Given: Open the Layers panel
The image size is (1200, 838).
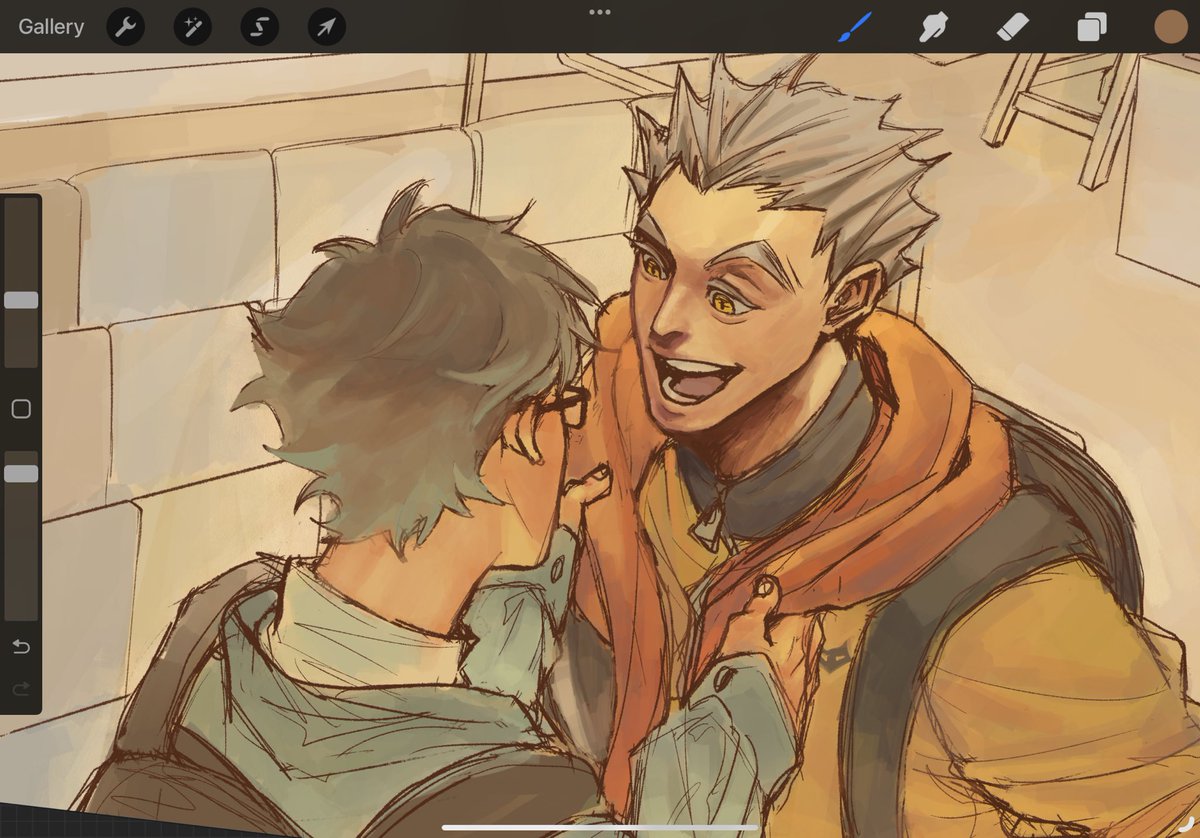Looking at the screenshot, I should [1090, 27].
